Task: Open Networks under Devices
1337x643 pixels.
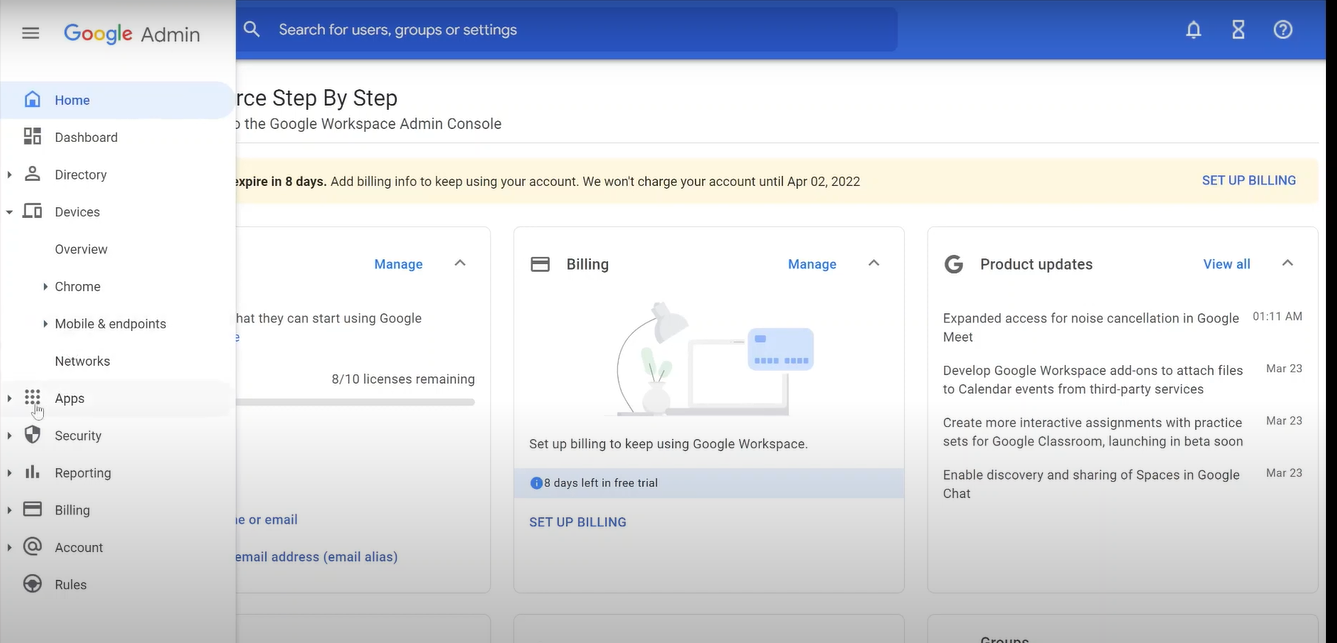Action: click(x=82, y=361)
